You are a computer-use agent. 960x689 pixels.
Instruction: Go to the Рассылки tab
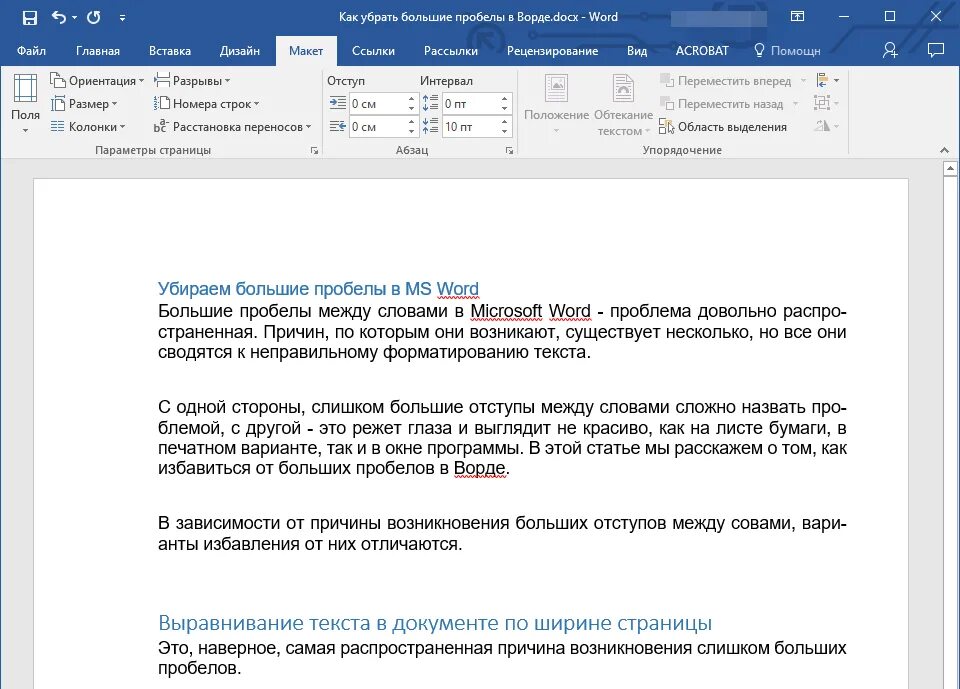pos(451,51)
